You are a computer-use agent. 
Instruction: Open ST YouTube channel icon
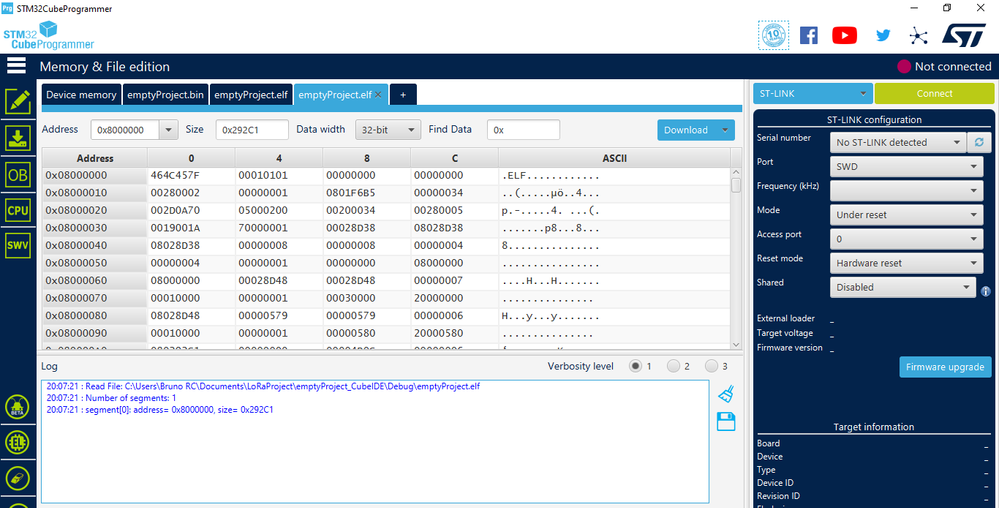pyautogui.click(x=844, y=35)
